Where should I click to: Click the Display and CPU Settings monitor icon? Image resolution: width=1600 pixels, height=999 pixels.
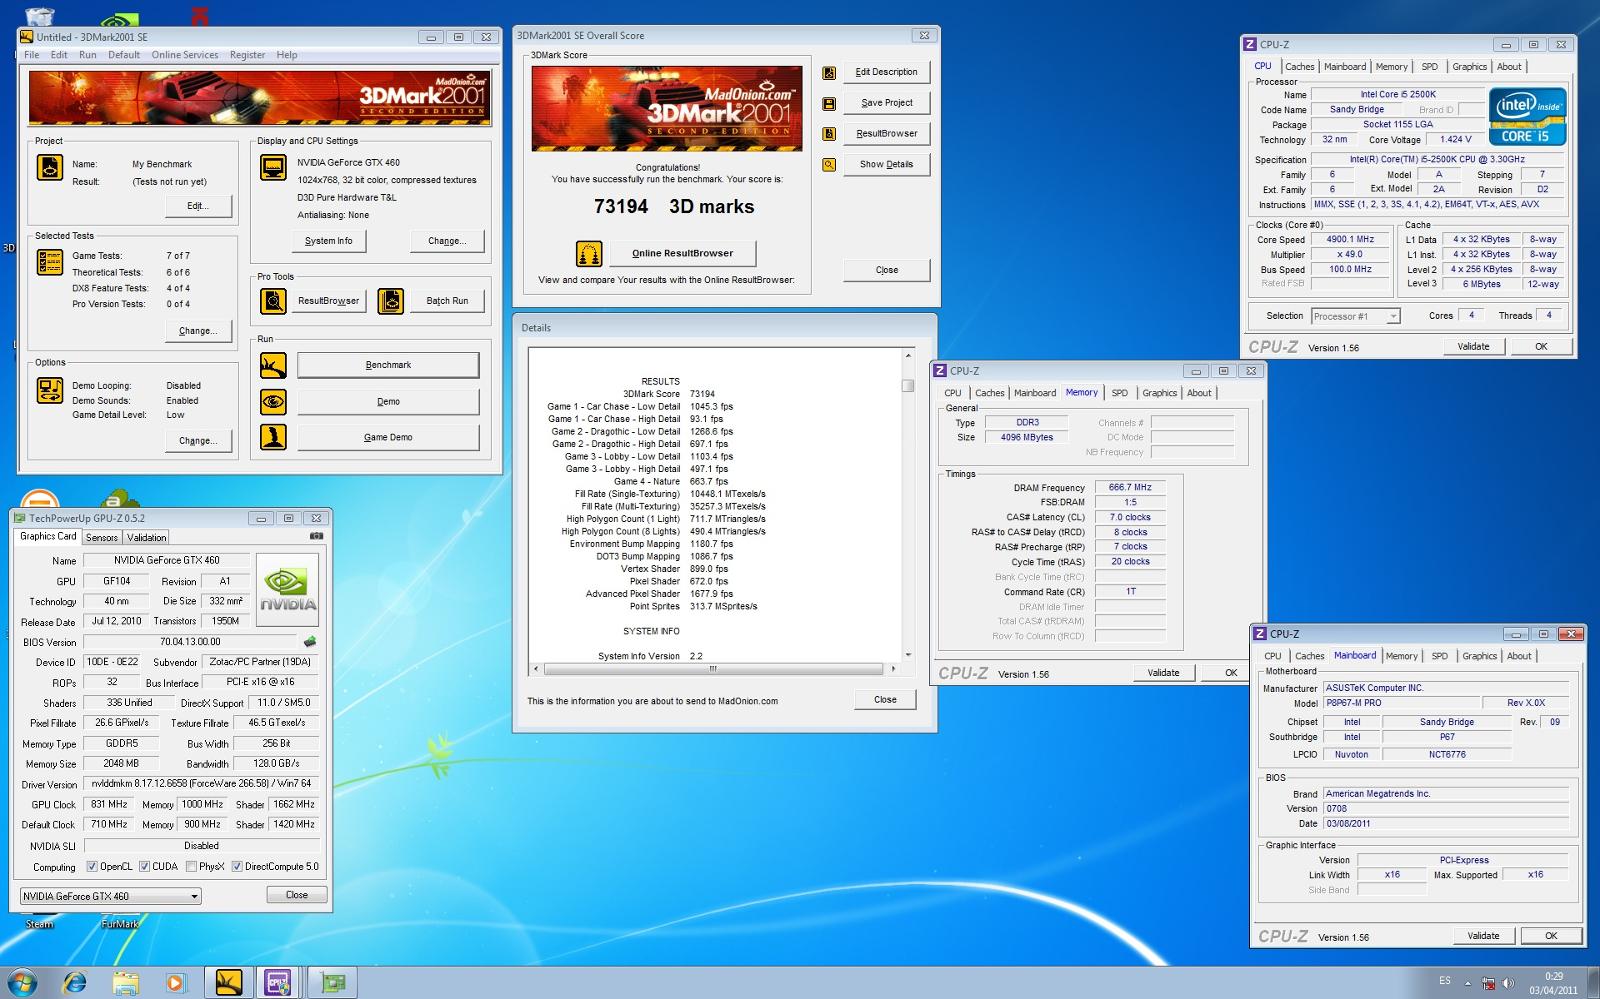(273, 167)
